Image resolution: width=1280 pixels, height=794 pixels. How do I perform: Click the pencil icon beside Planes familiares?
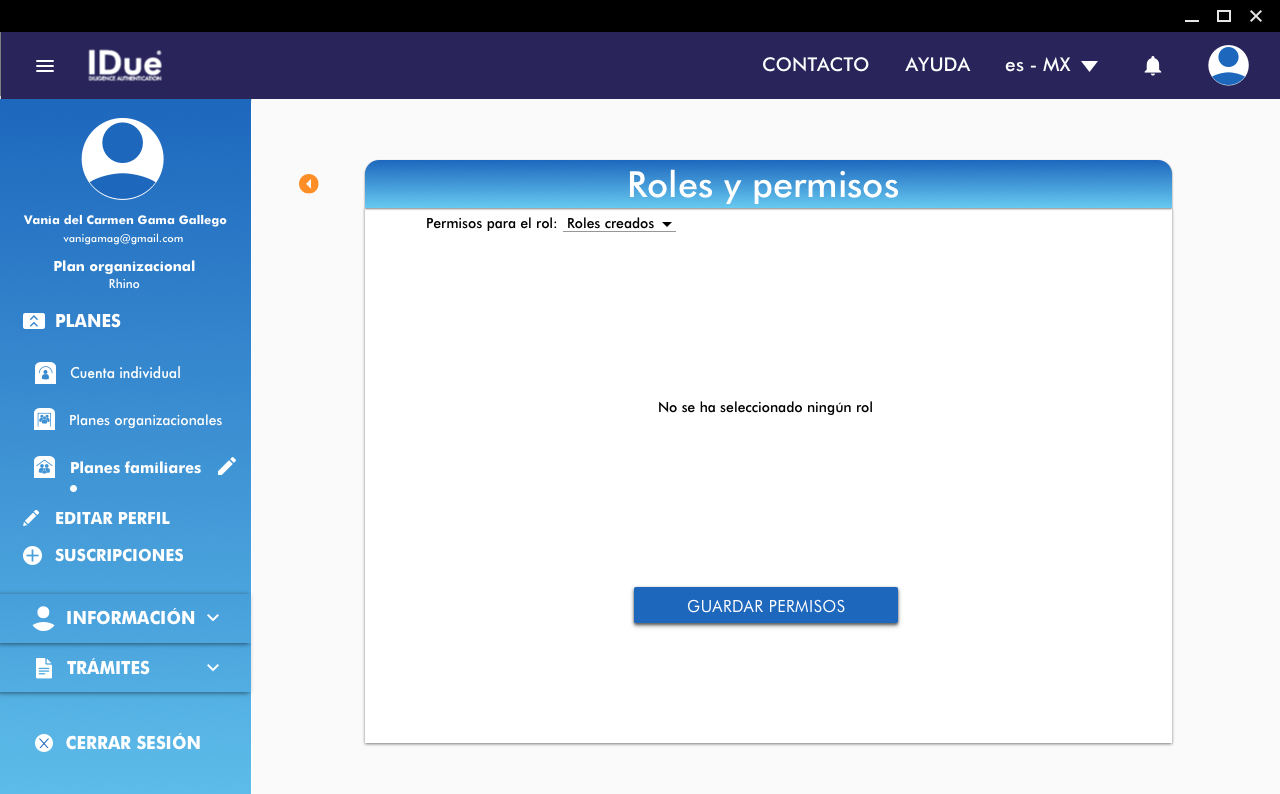click(227, 466)
